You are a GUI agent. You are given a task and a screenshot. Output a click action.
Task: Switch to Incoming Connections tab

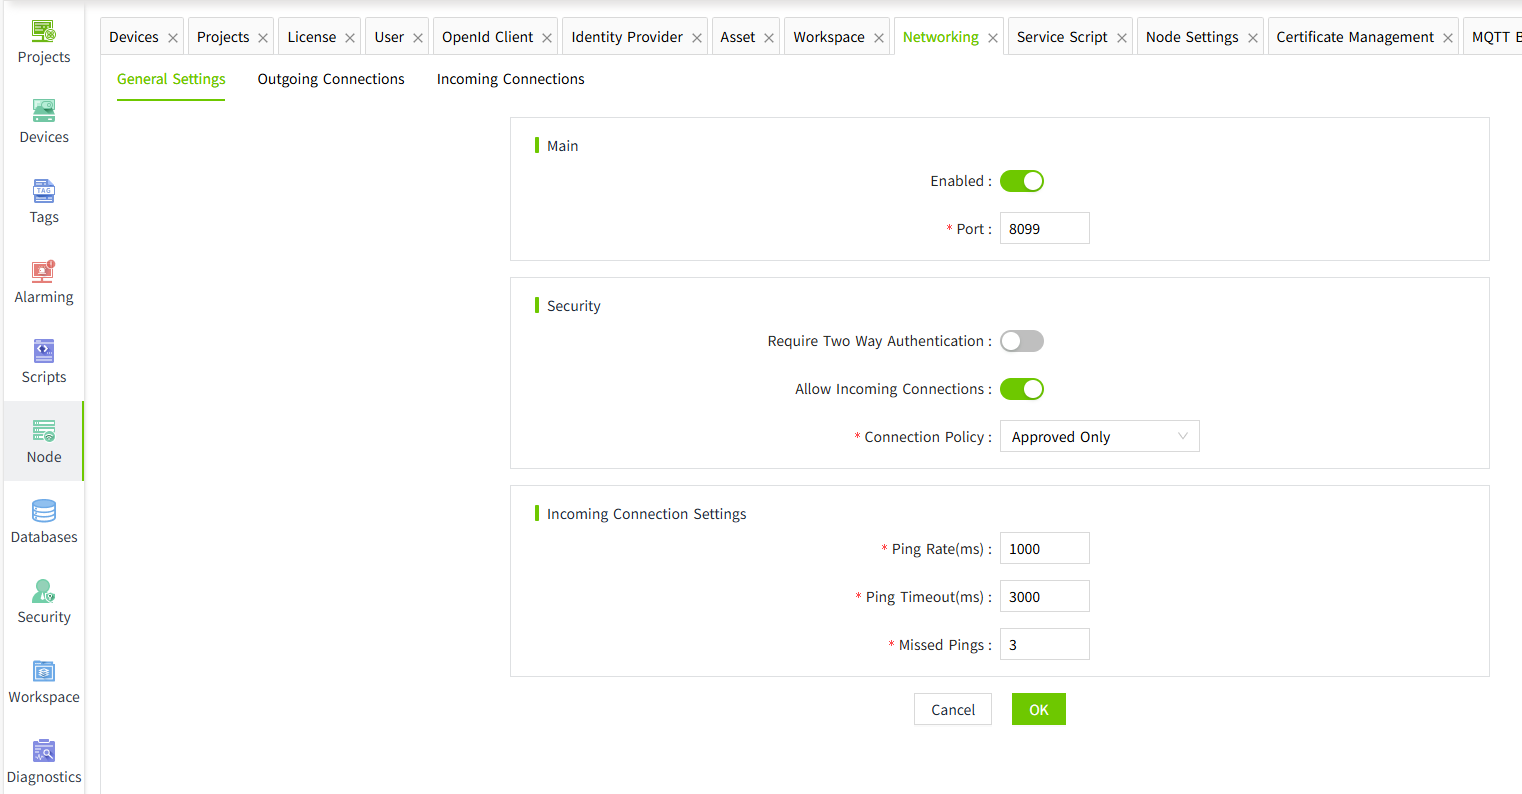(510, 79)
